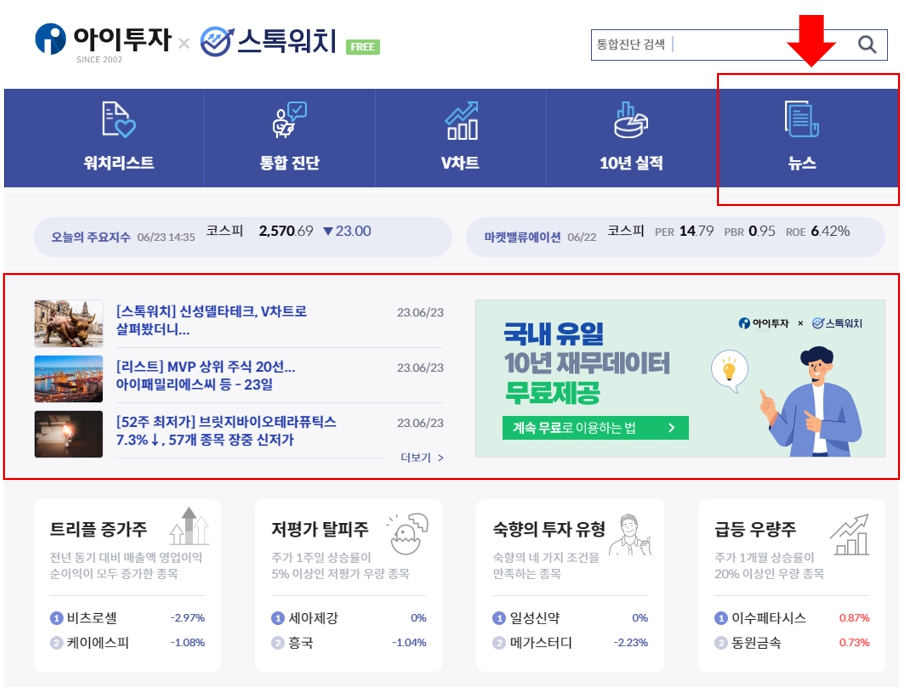
Task: Click the bull statue news thumbnail
Action: point(69,323)
